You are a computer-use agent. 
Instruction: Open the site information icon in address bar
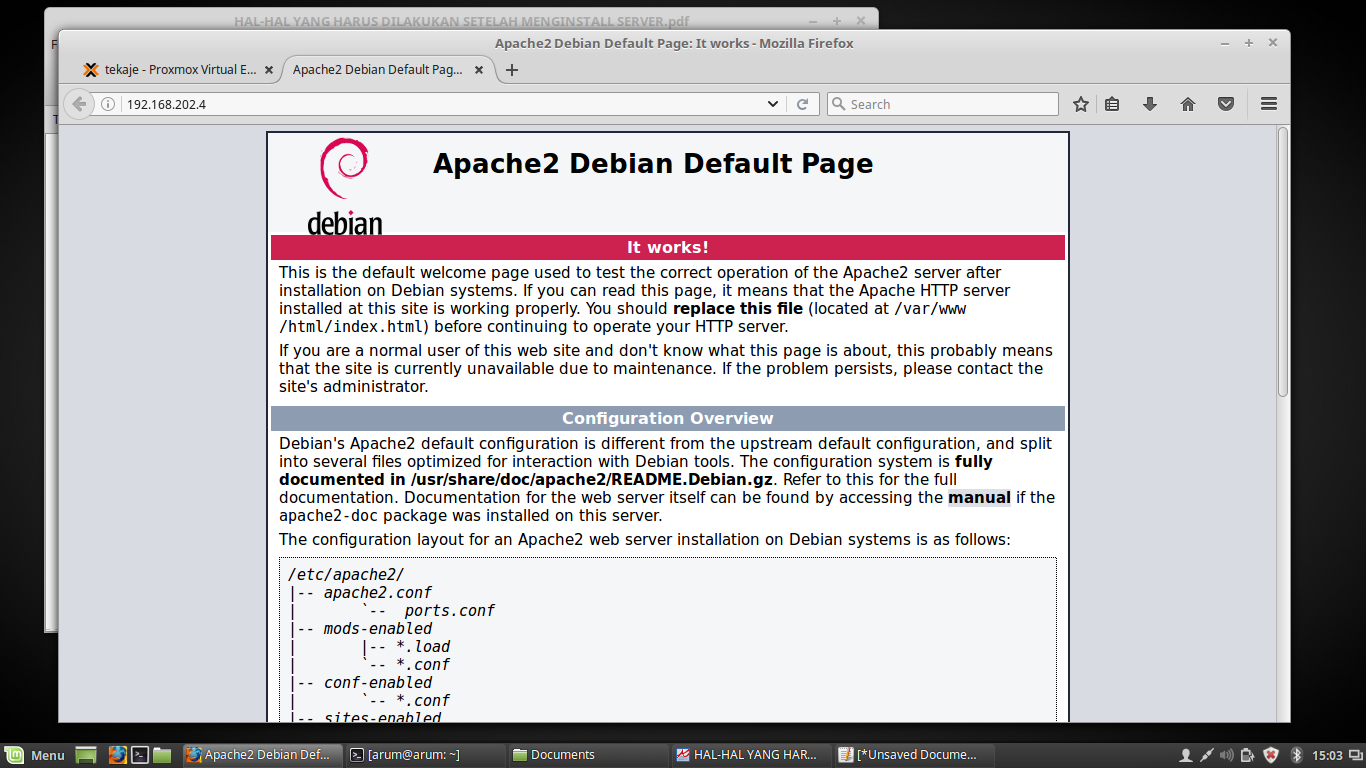[108, 104]
